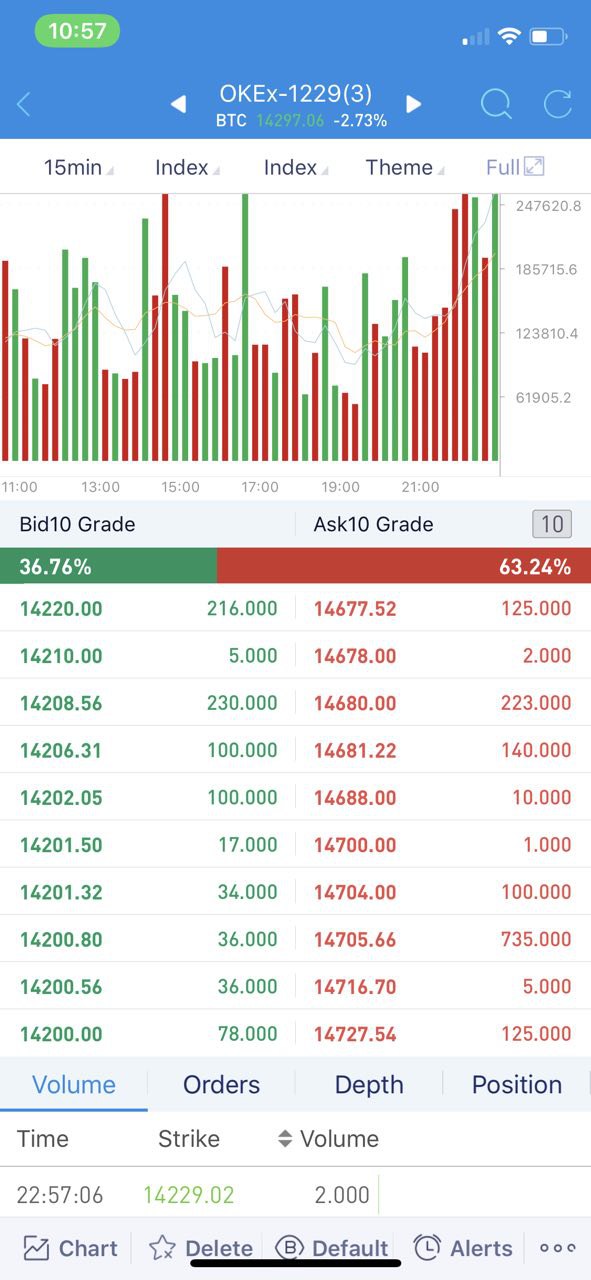The image size is (591, 1280).
Task: Expand the 15min interval dropdown
Action: pyautogui.click(x=78, y=167)
